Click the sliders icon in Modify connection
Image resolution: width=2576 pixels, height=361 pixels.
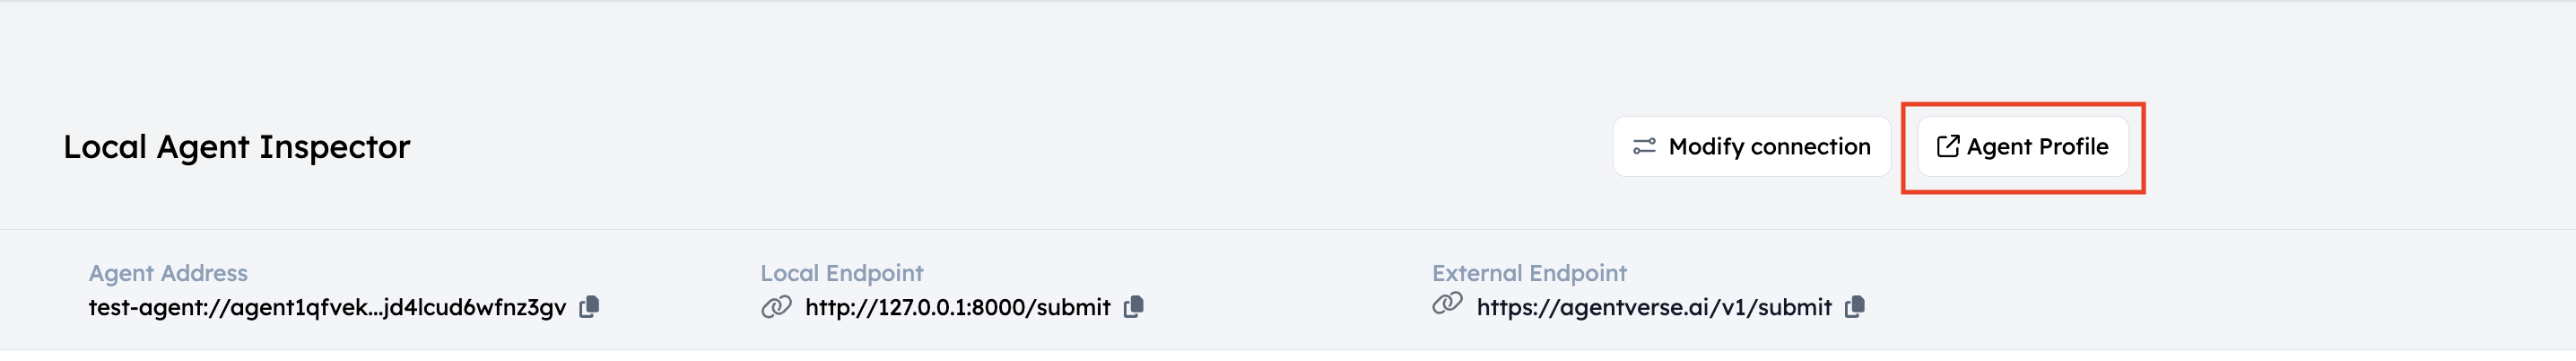[1644, 147]
